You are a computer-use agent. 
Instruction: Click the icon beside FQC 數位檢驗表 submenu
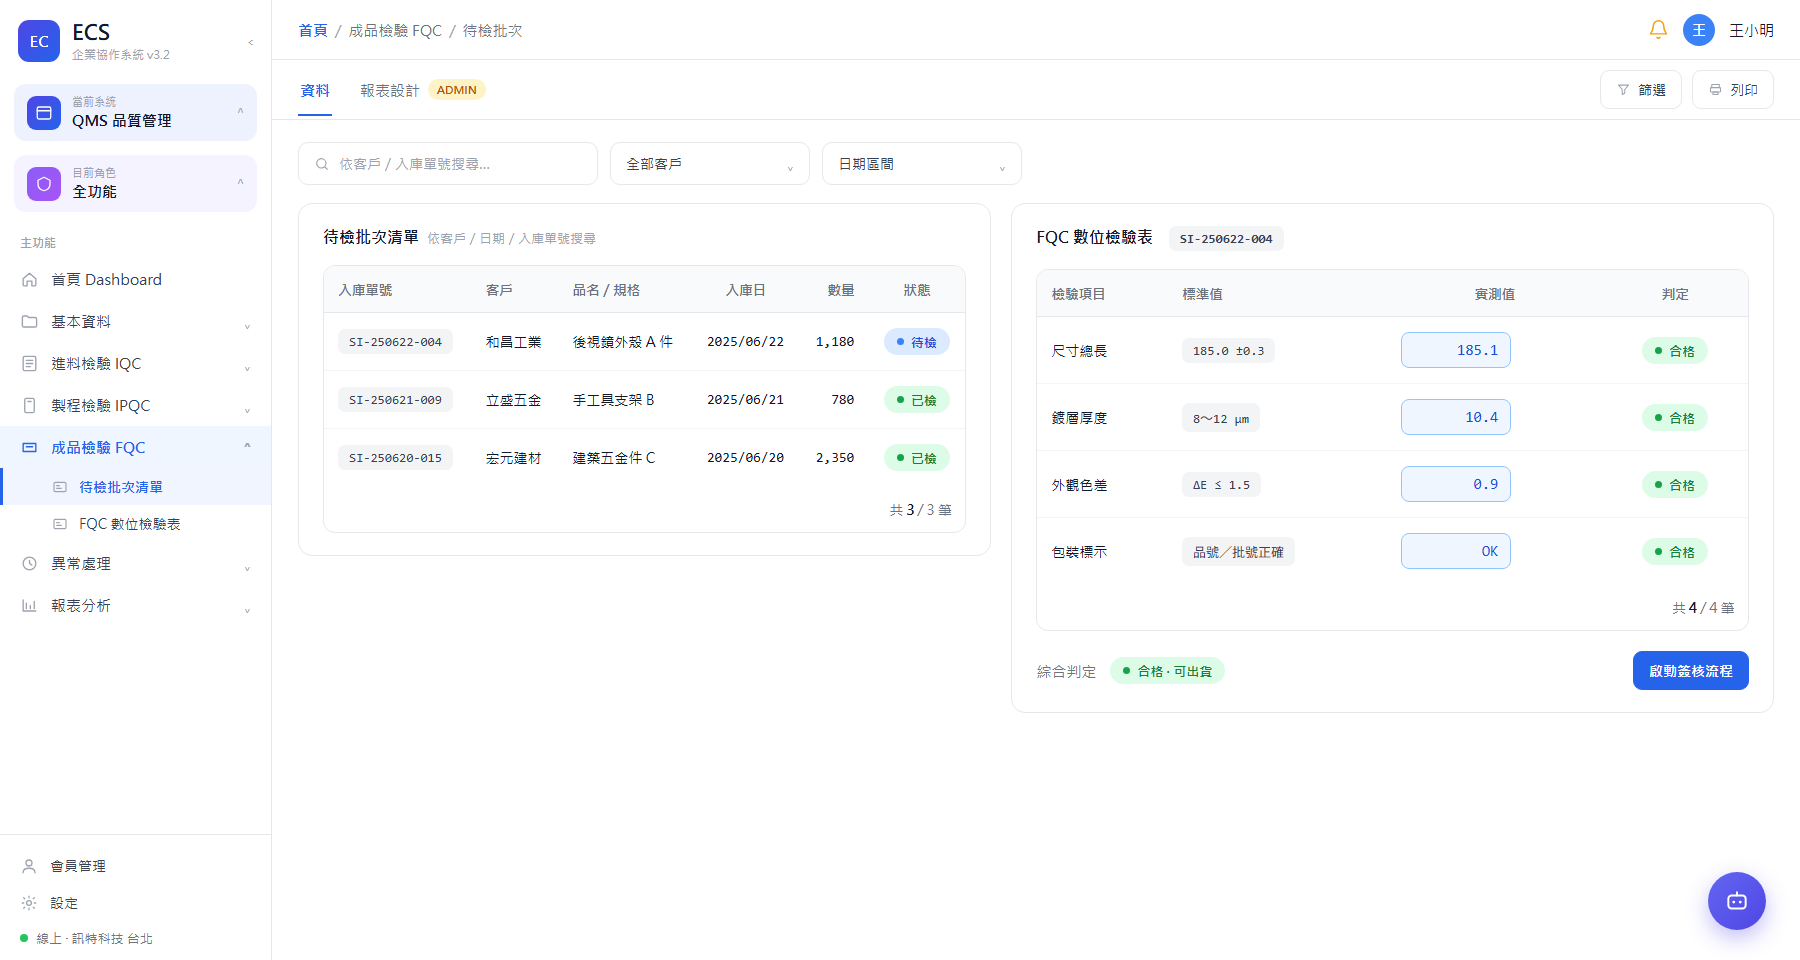coord(60,524)
